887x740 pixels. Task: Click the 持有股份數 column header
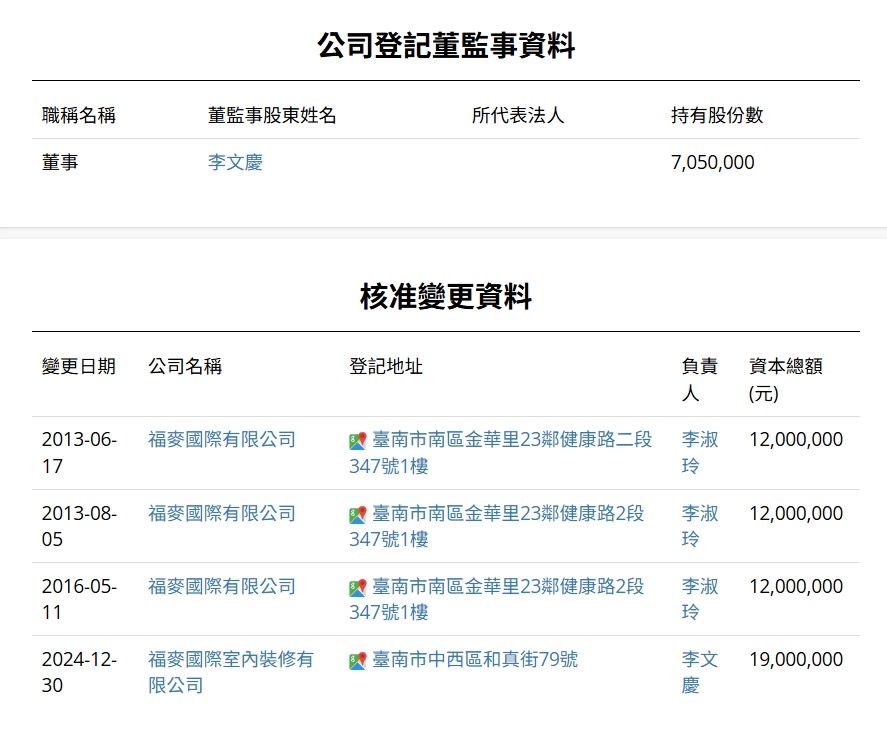tap(716, 115)
